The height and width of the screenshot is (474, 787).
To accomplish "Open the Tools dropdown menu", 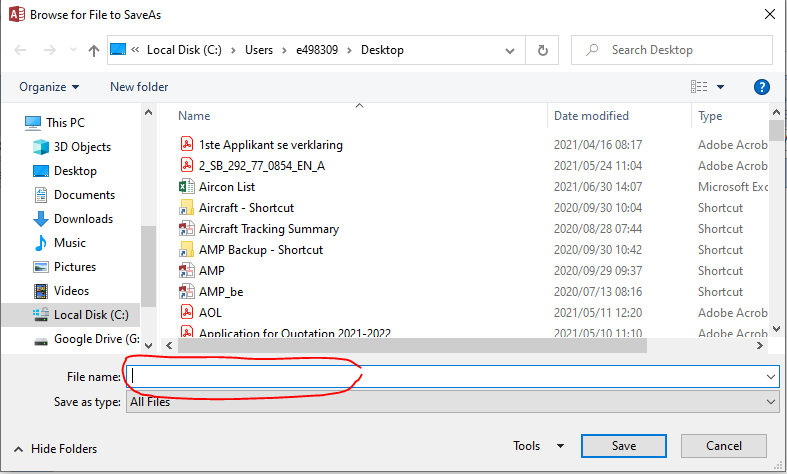I will (x=538, y=446).
